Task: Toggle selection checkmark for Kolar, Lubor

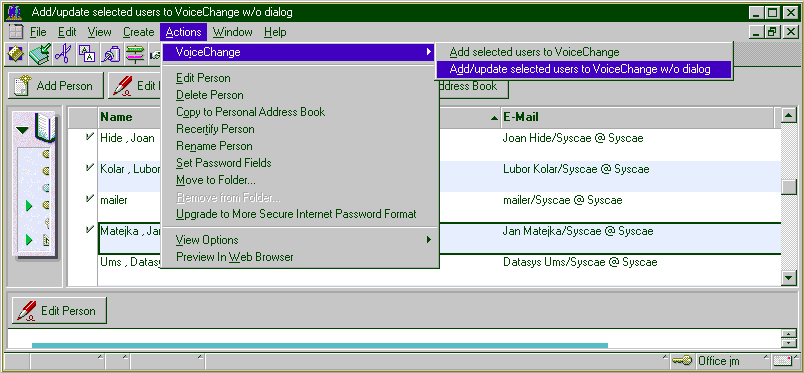Action: pyautogui.click(x=90, y=167)
